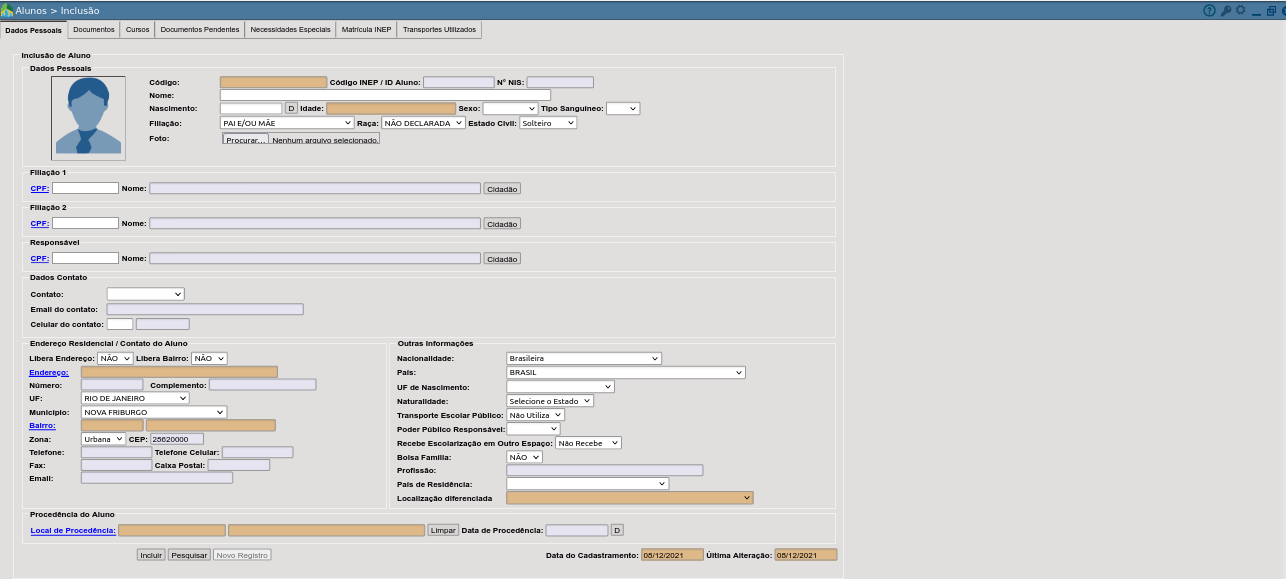
Task: Click the app logo beside Alunos
Action: click(7, 10)
